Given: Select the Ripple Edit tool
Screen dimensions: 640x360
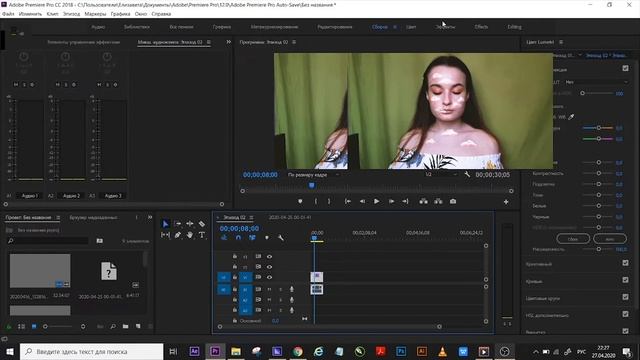Looking at the screenshot, I should pyautogui.click(x=190, y=224).
